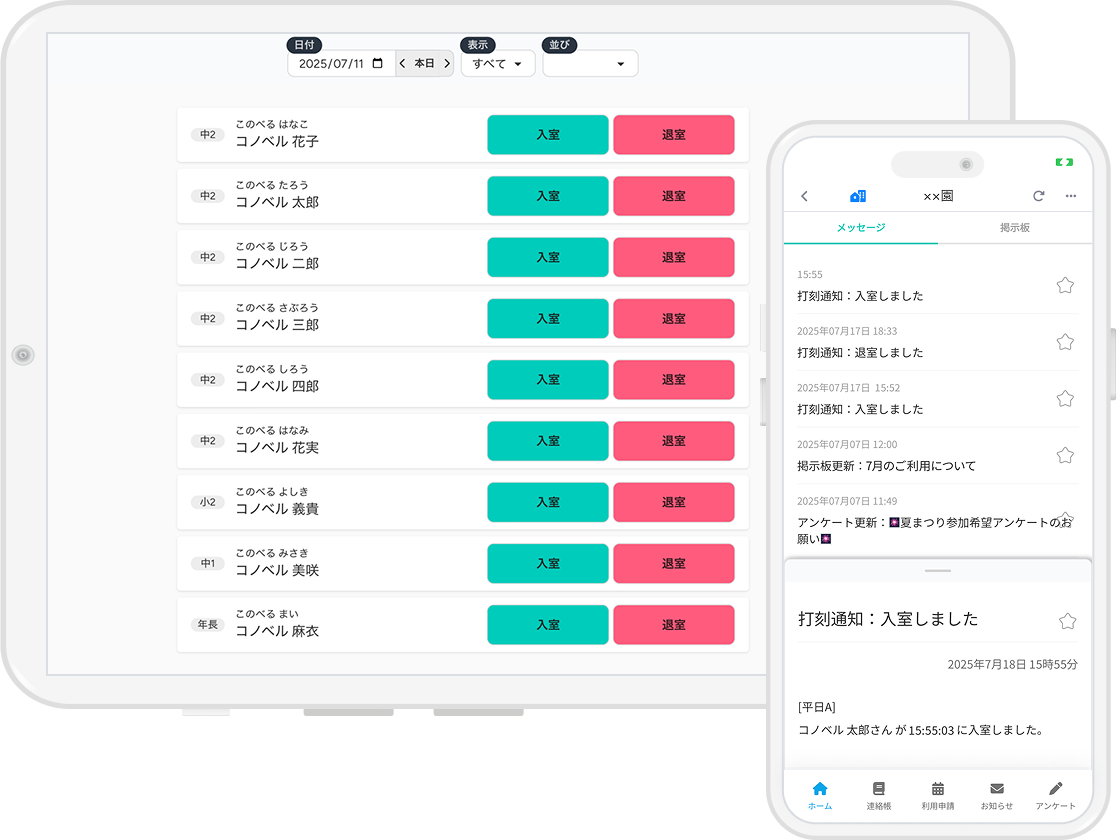This screenshot has height=840, width=1116.
Task: Open the calendar picker in date field
Action: [x=377, y=64]
